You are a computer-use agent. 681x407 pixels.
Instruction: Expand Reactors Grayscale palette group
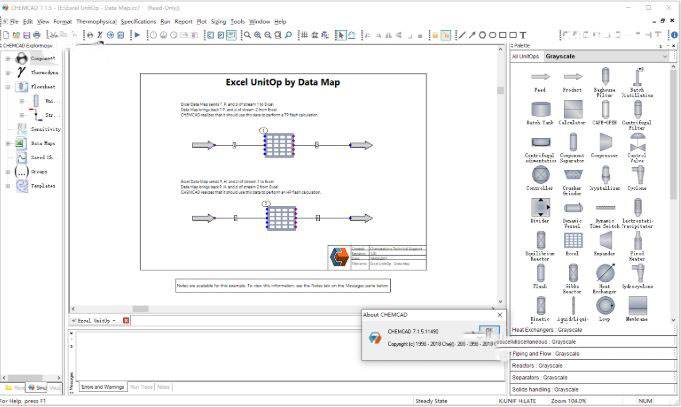(x=593, y=366)
